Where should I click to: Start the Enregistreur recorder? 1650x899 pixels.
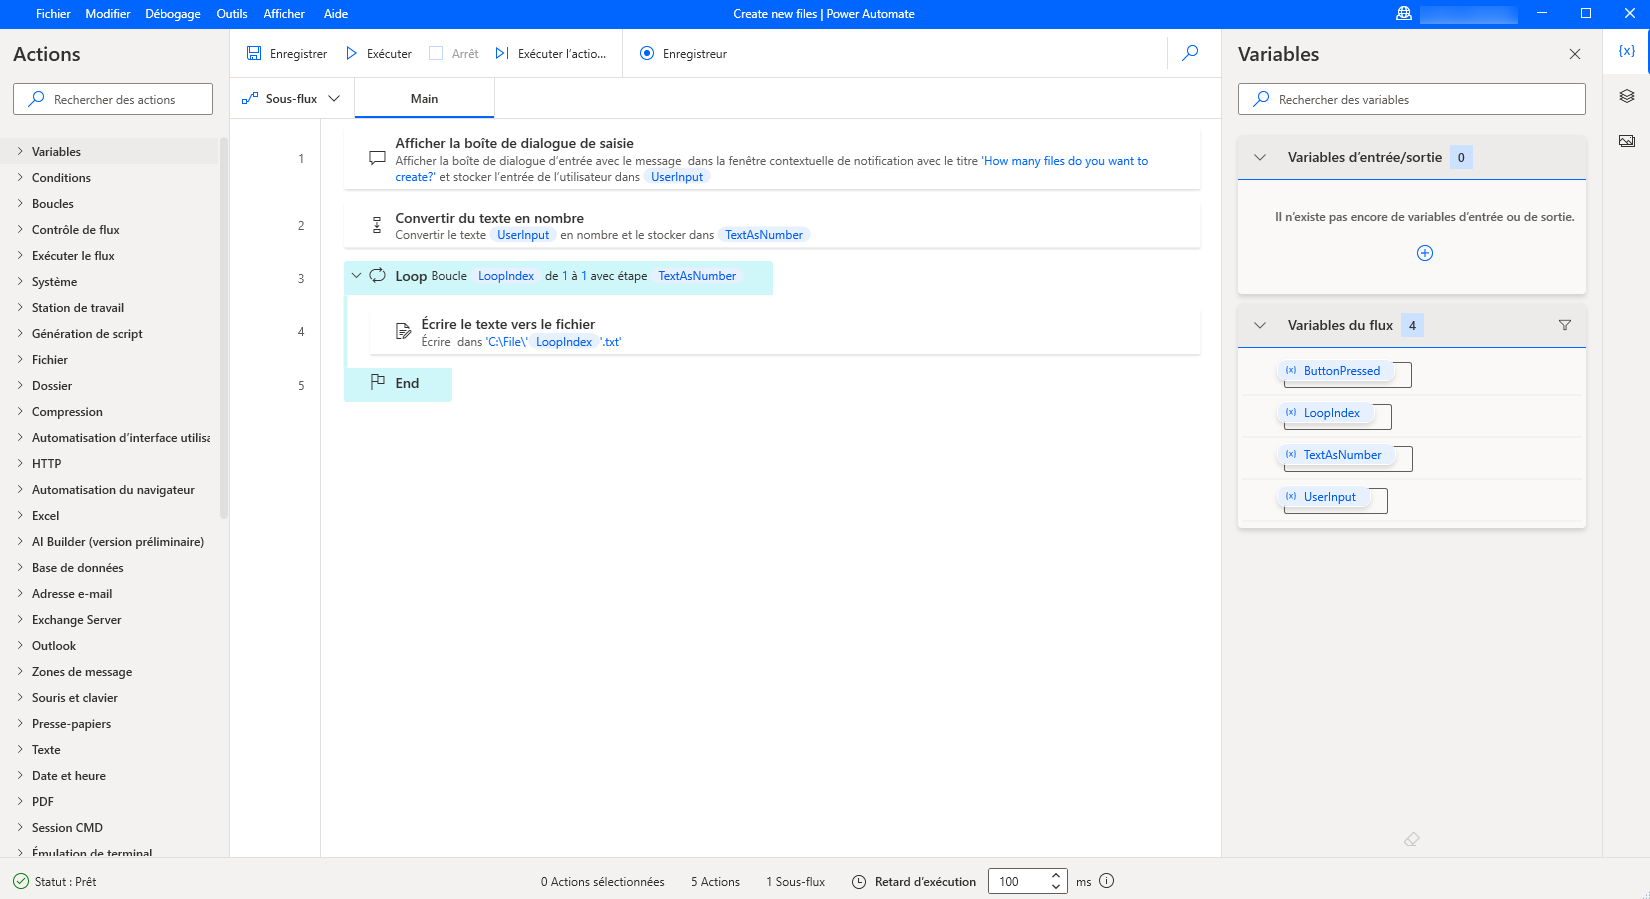click(683, 54)
